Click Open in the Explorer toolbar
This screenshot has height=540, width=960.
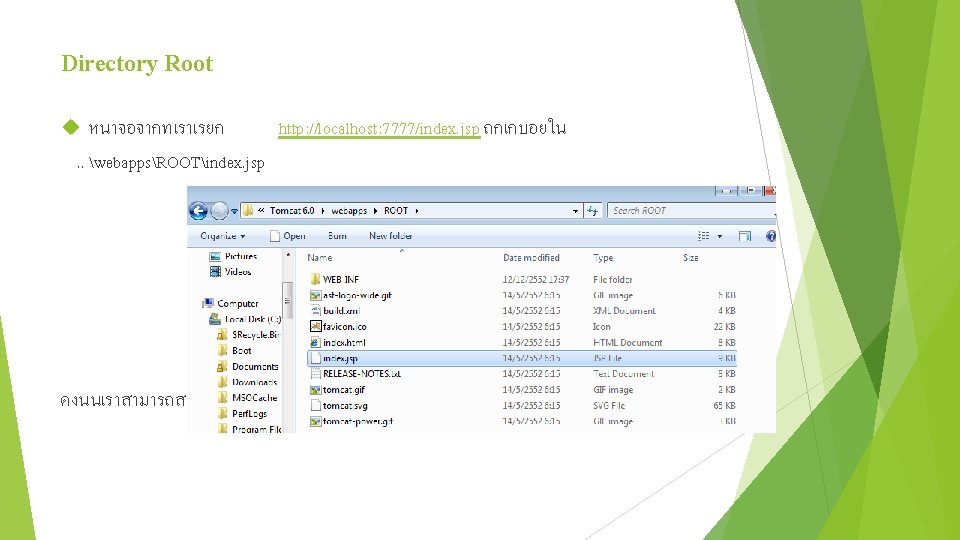pyautogui.click(x=287, y=236)
